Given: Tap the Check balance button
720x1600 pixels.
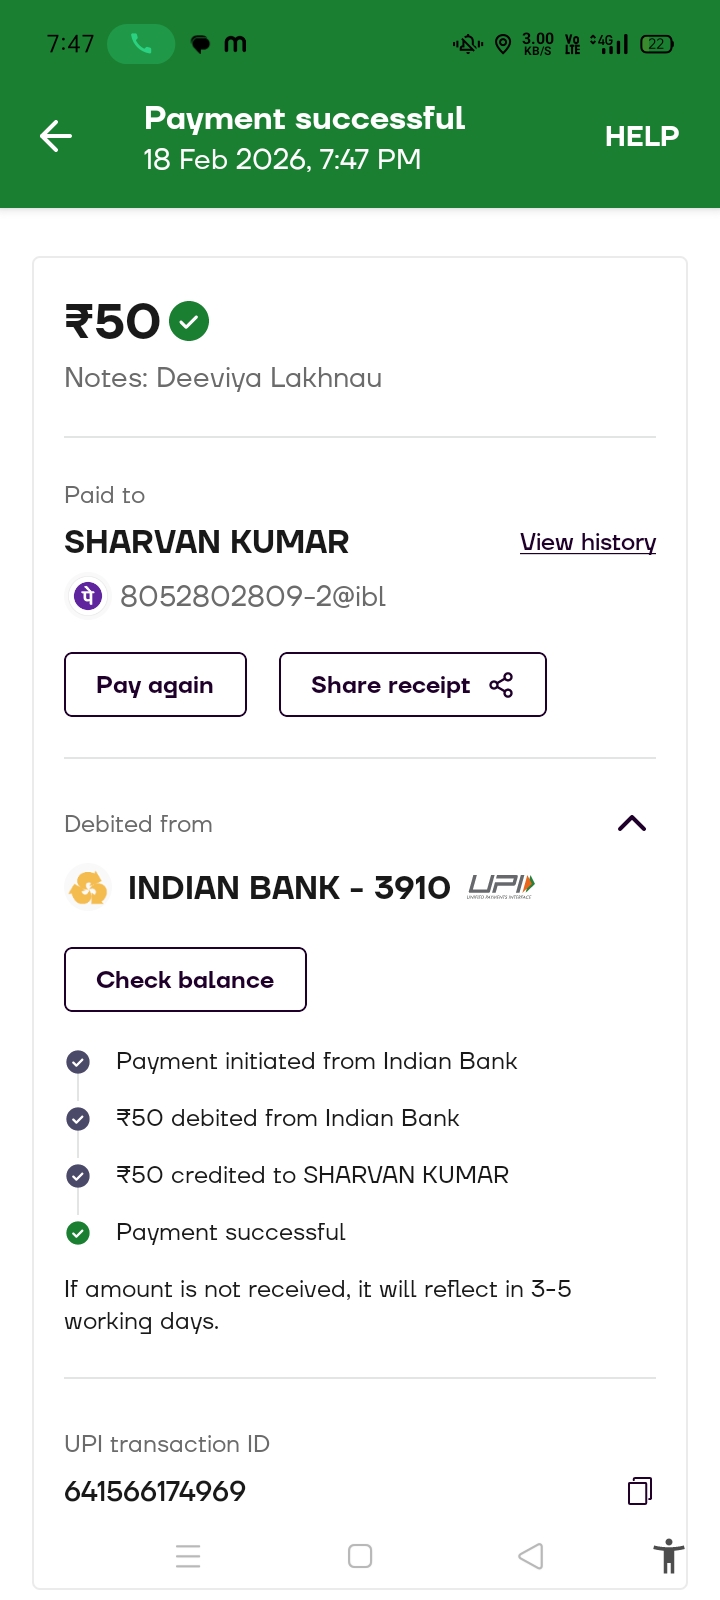Looking at the screenshot, I should tap(185, 980).
